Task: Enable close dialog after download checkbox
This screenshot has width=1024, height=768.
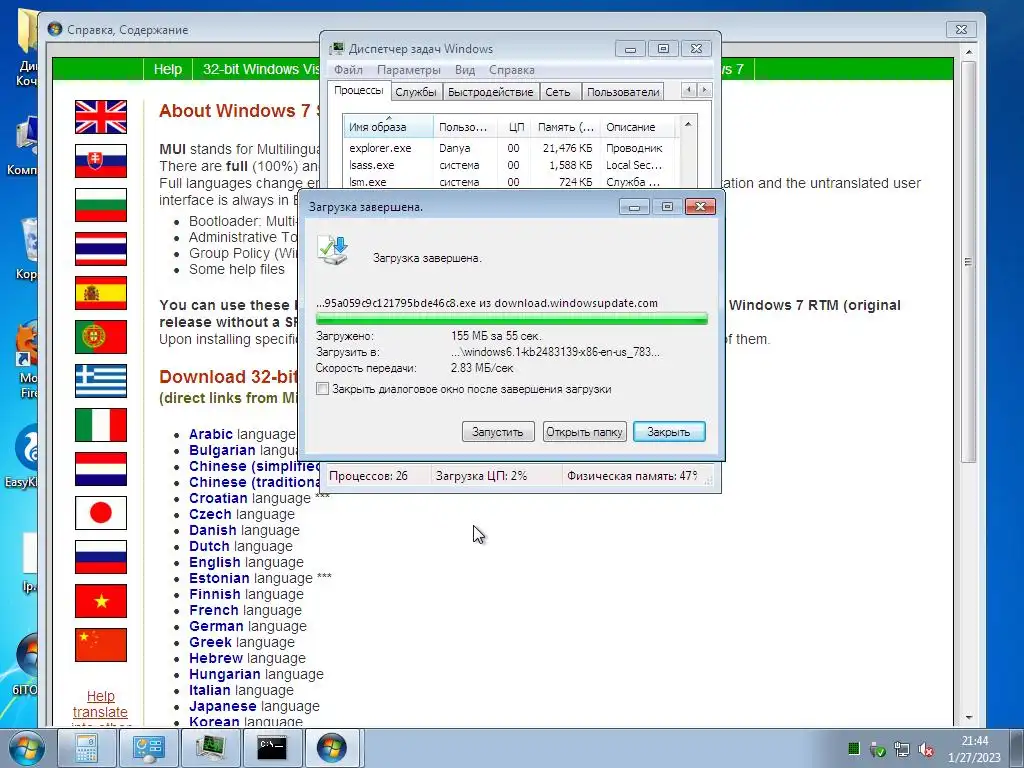Action: (322, 389)
